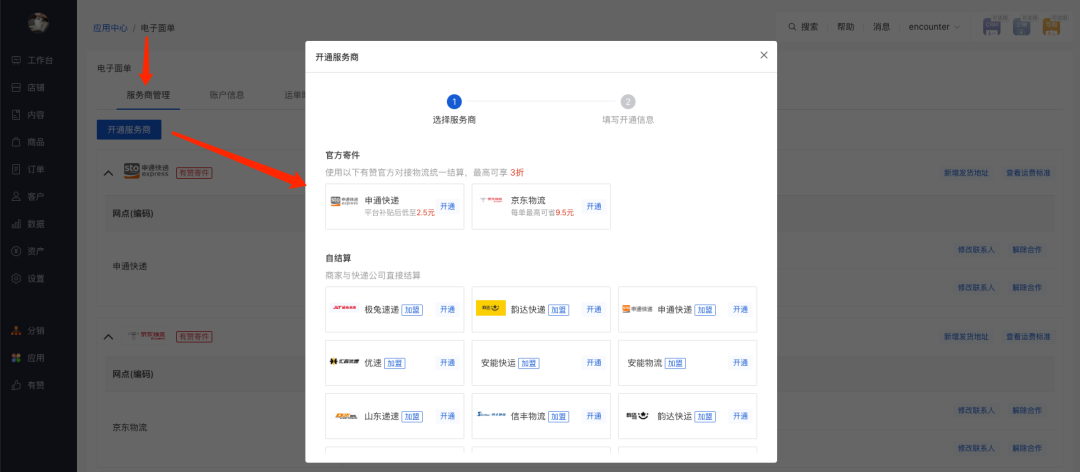Click the 信丰物流 logo
Viewport: 1080px width, 472px height.
point(491,415)
